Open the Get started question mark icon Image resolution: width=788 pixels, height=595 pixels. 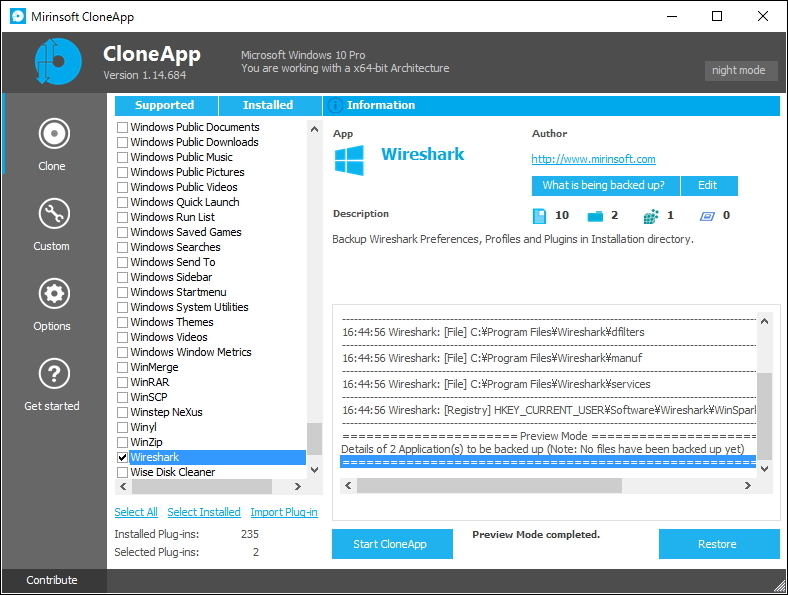point(54,374)
